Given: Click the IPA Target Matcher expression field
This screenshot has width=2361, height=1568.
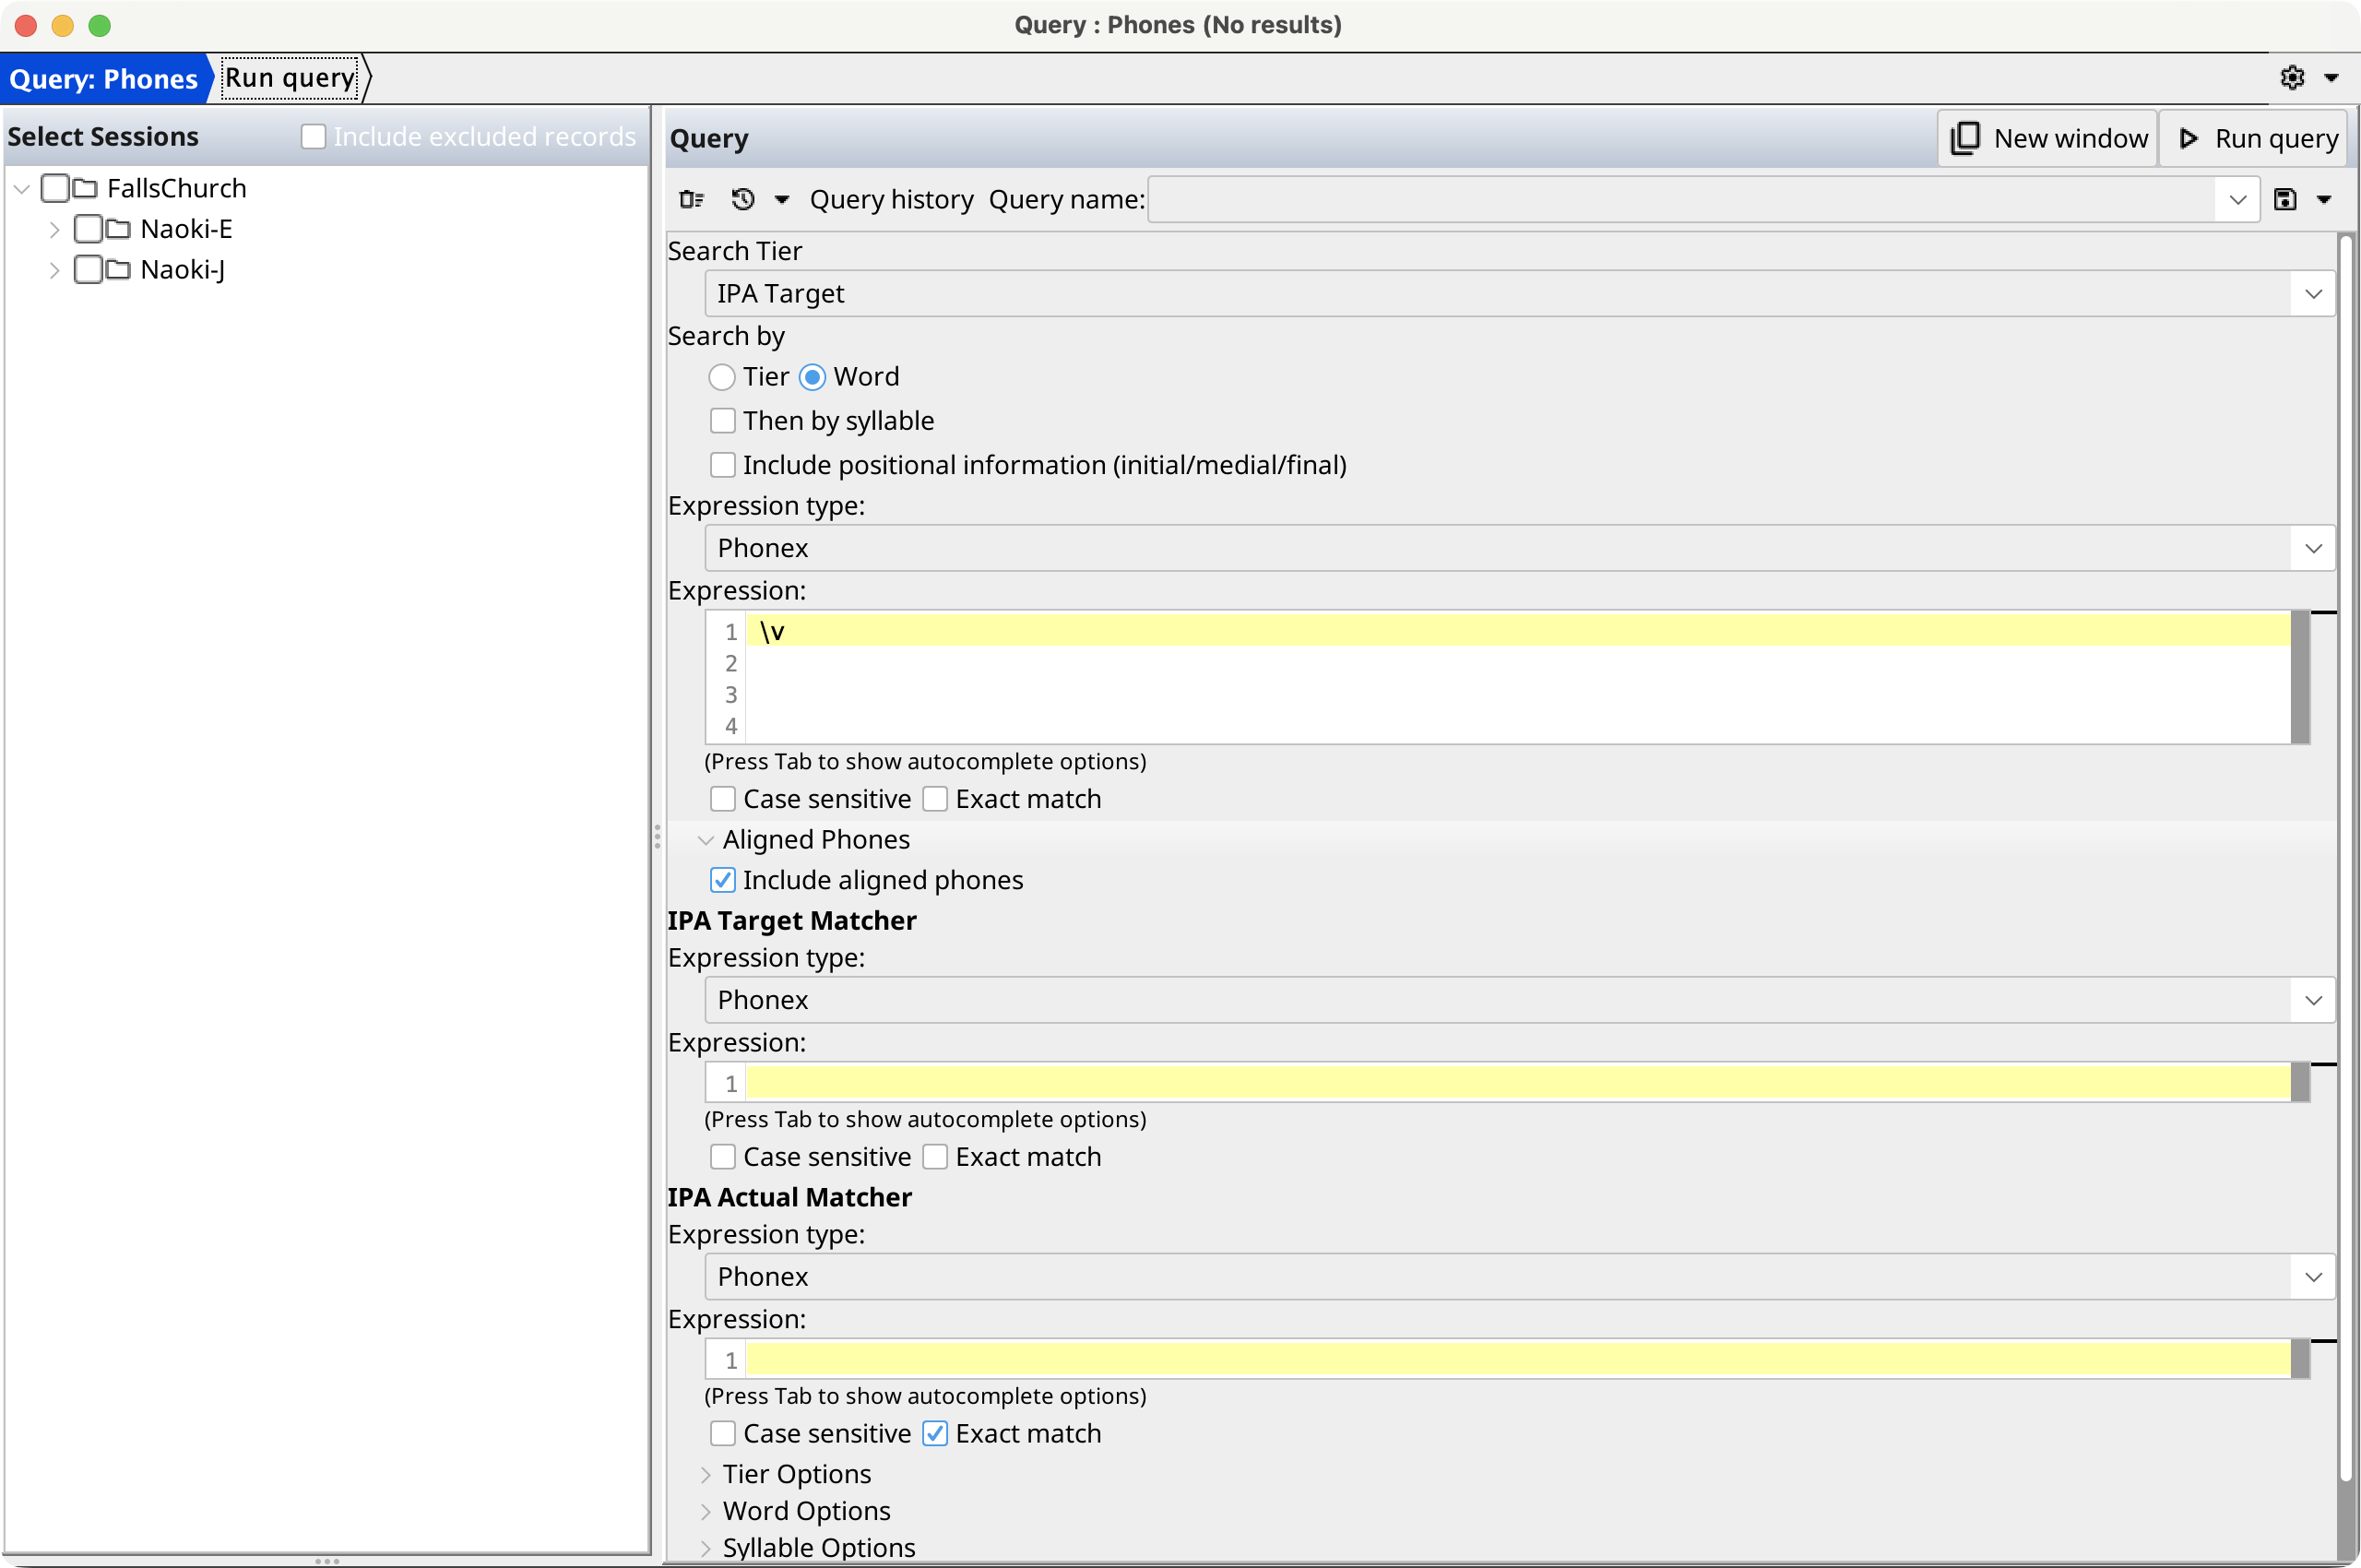Looking at the screenshot, I should tap(1518, 1083).
